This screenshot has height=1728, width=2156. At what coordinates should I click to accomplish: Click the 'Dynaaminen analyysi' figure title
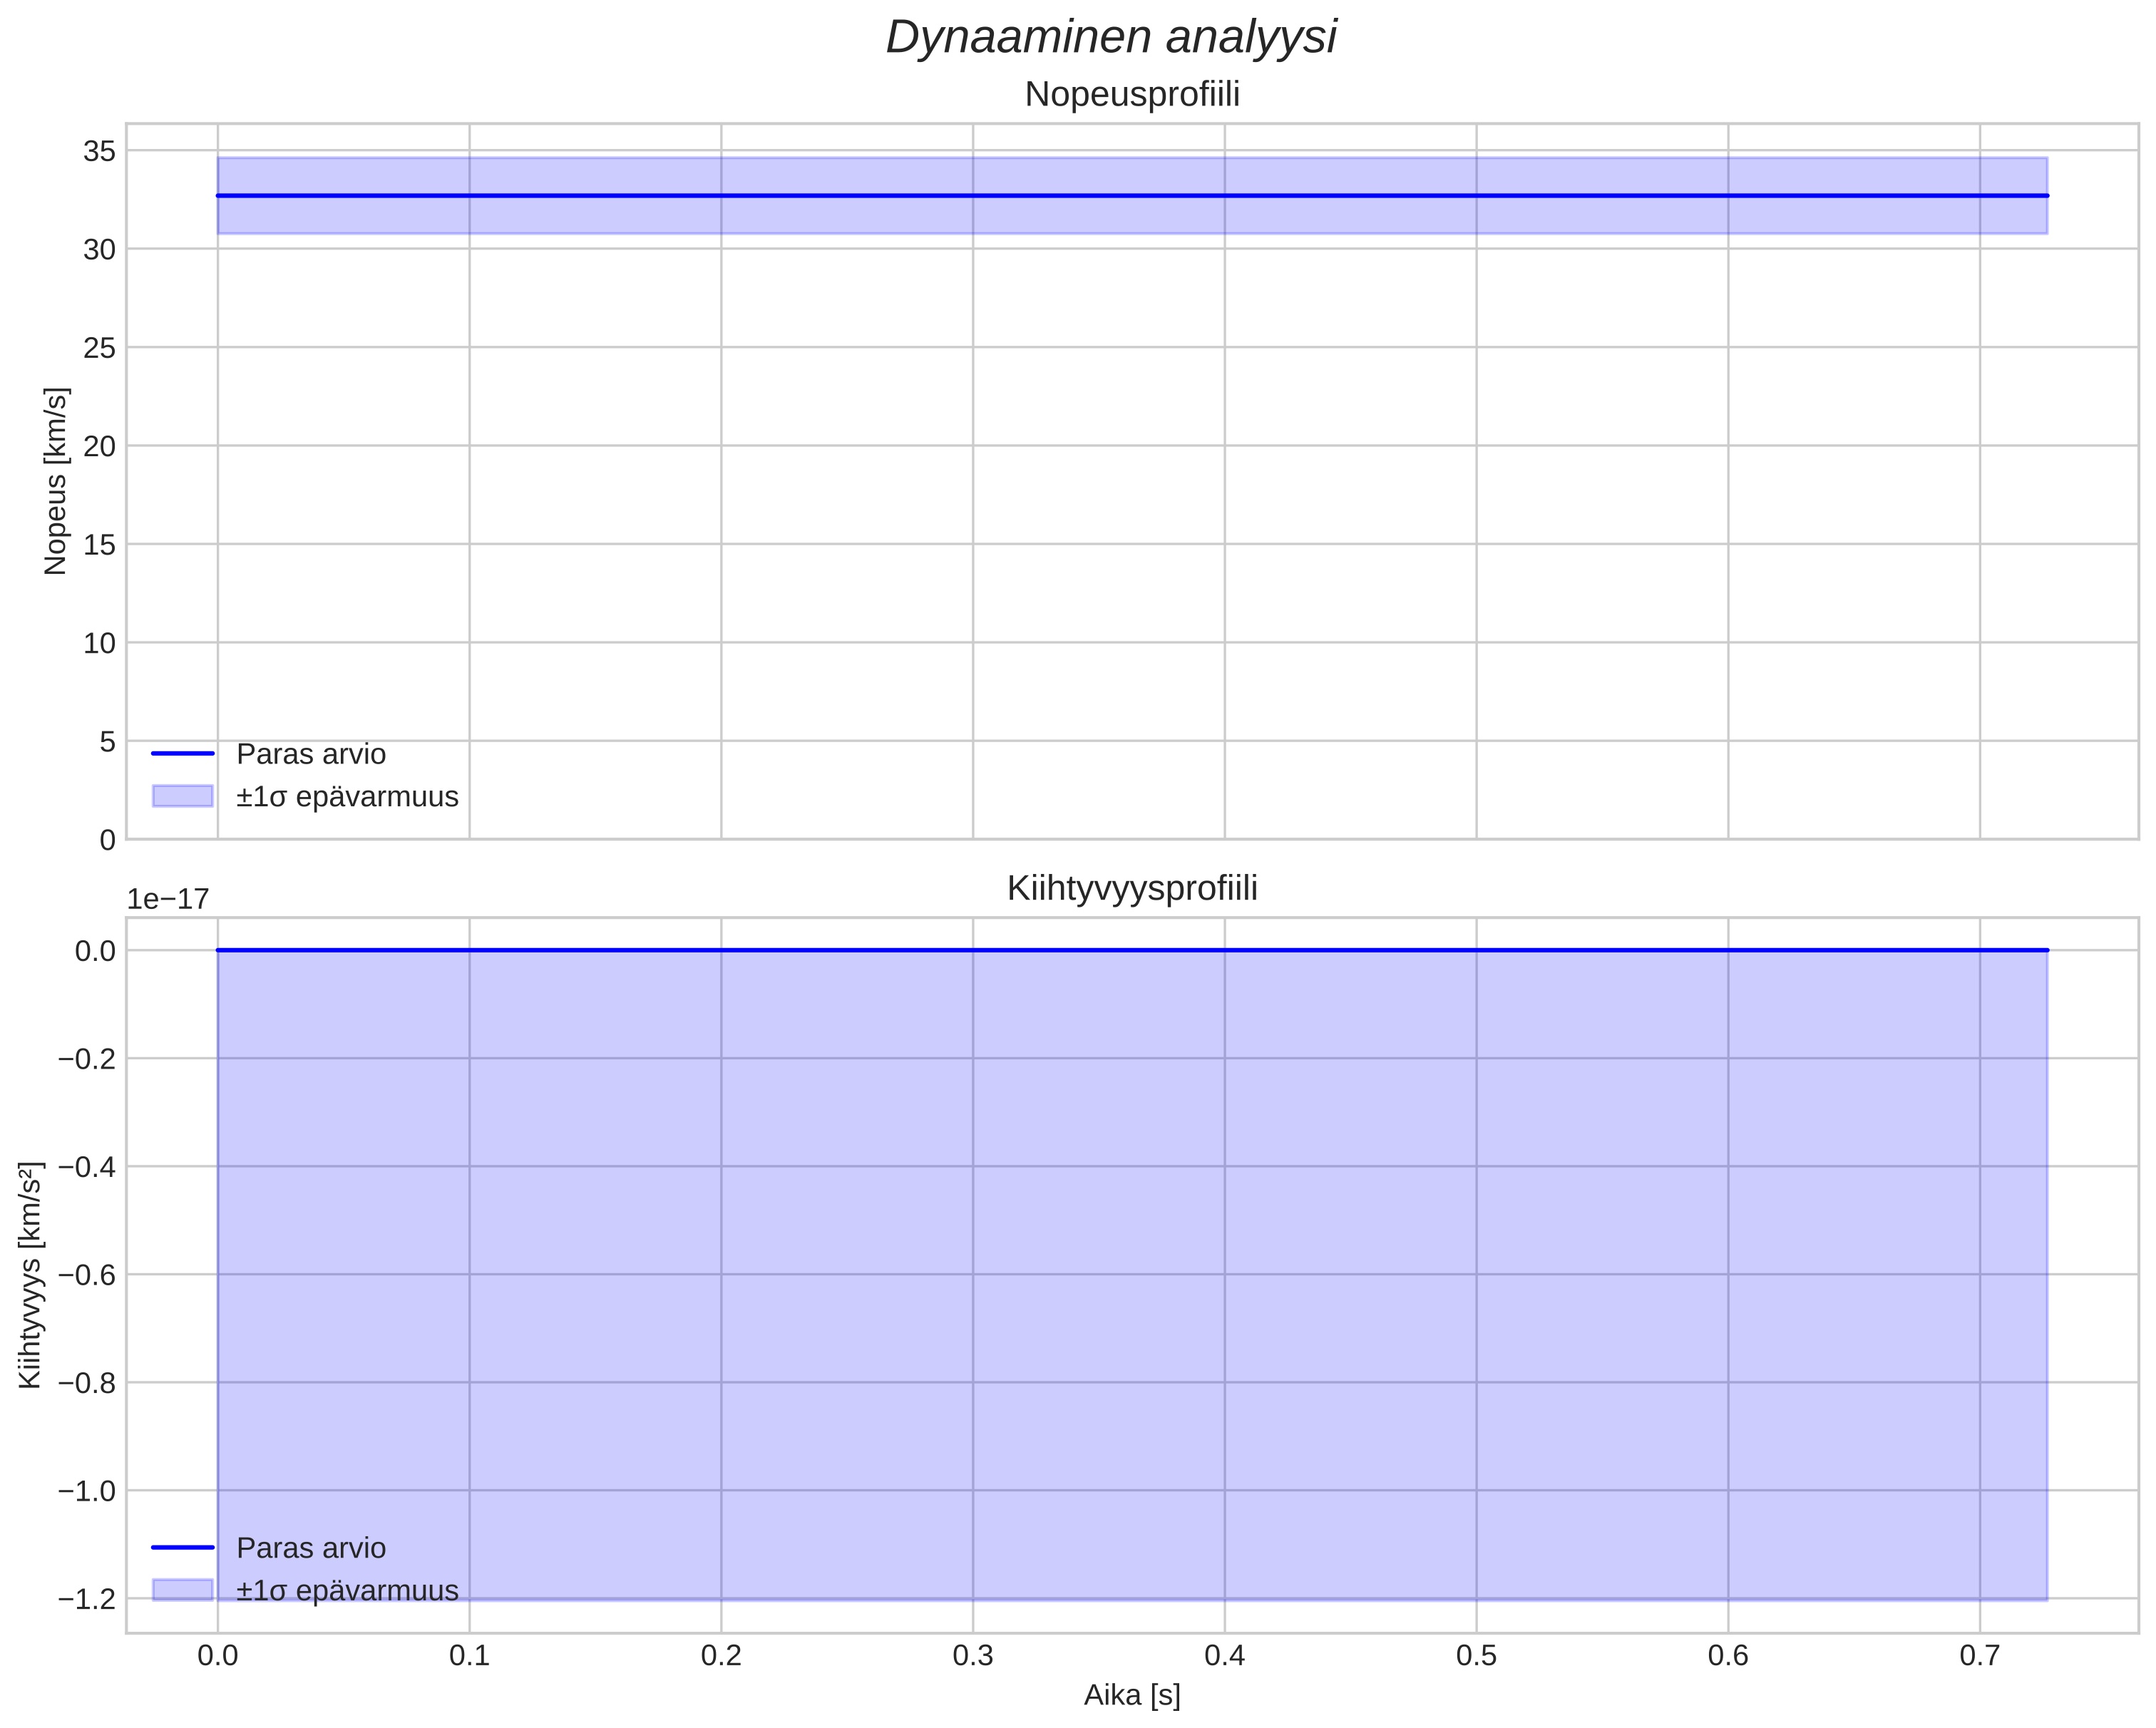coord(1111,38)
